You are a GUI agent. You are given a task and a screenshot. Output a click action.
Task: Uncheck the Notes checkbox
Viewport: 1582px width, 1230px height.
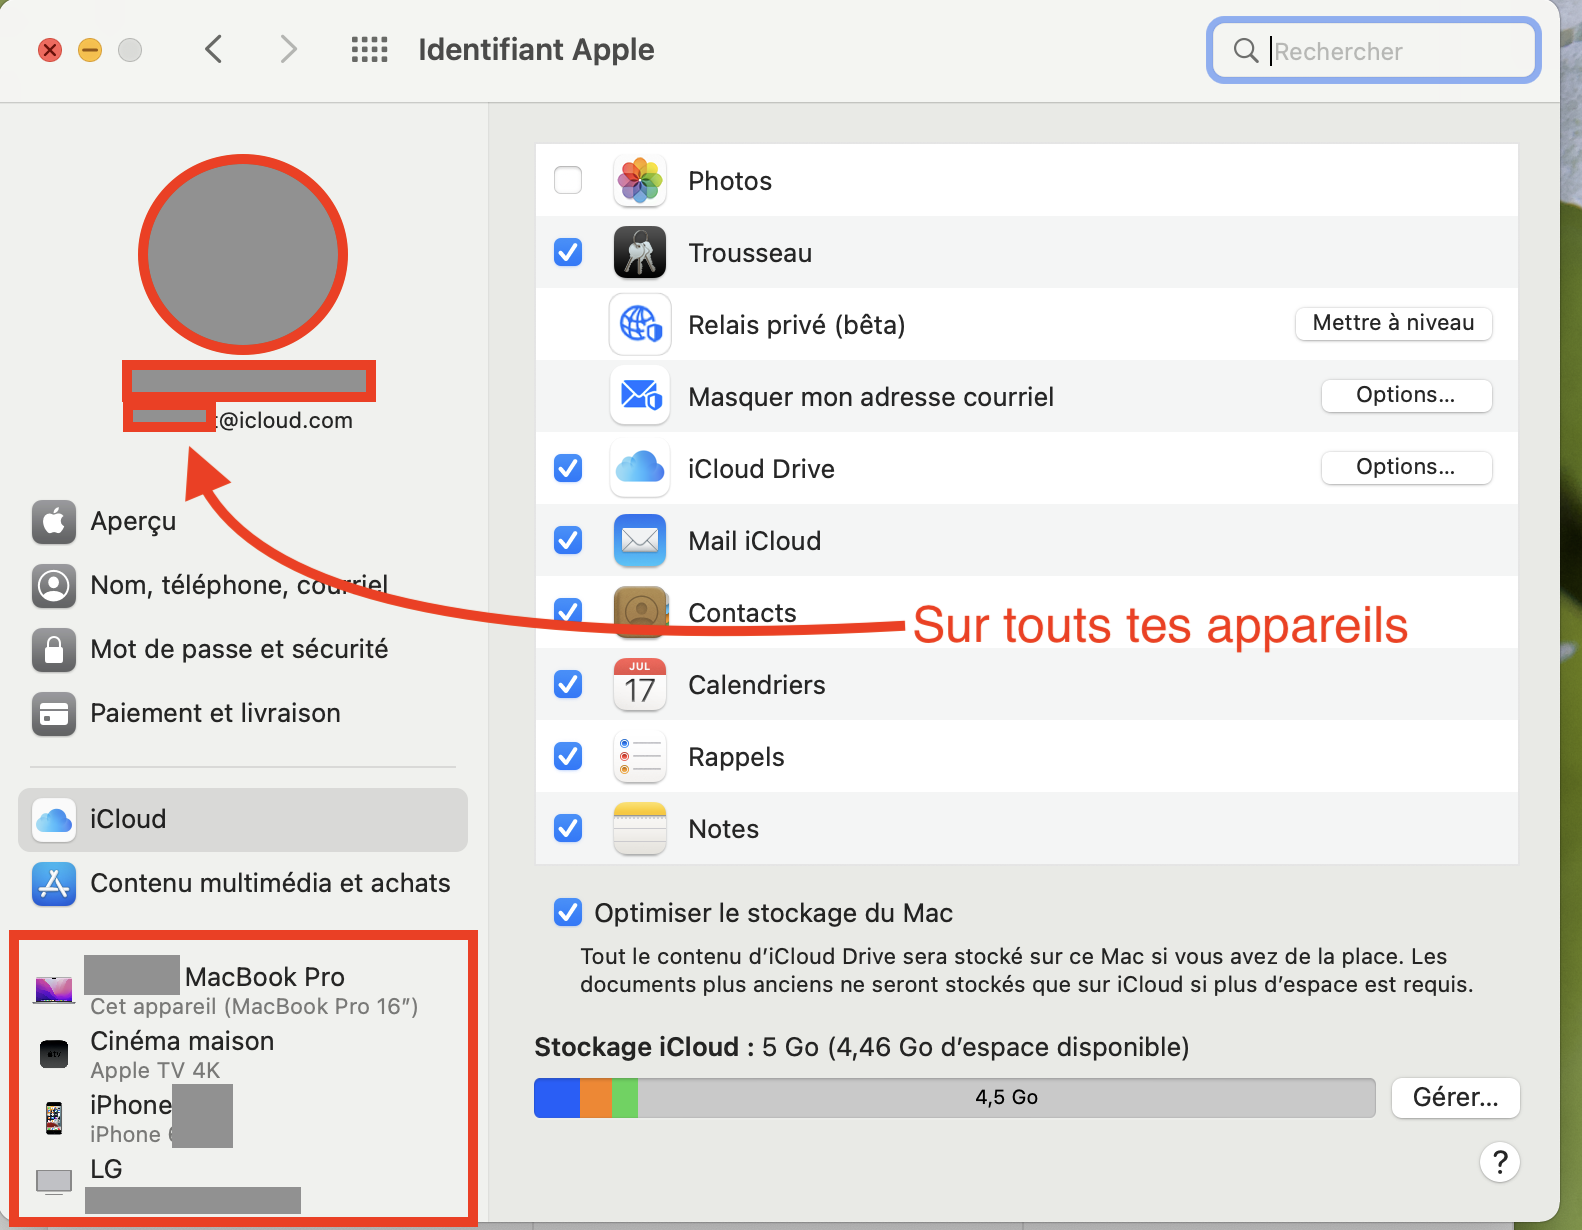[568, 828]
